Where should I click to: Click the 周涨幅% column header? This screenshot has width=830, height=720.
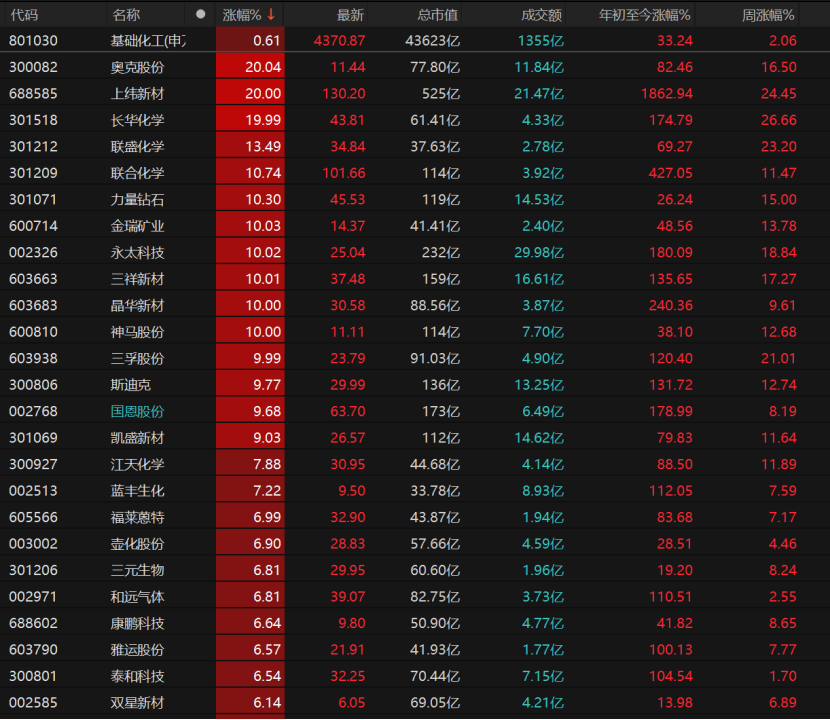click(x=768, y=15)
